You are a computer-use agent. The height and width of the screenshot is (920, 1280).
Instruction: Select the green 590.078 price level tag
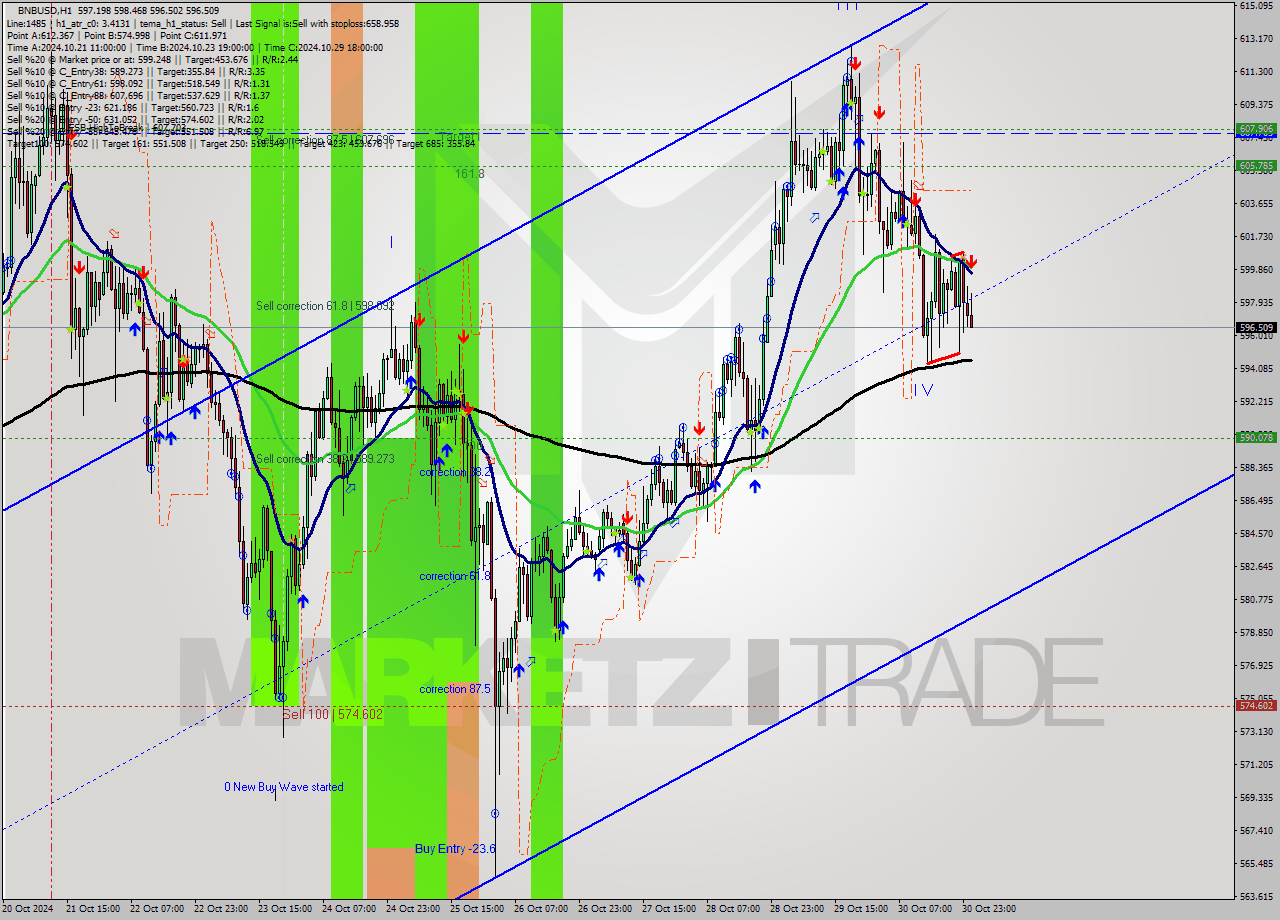pyautogui.click(x=1256, y=437)
